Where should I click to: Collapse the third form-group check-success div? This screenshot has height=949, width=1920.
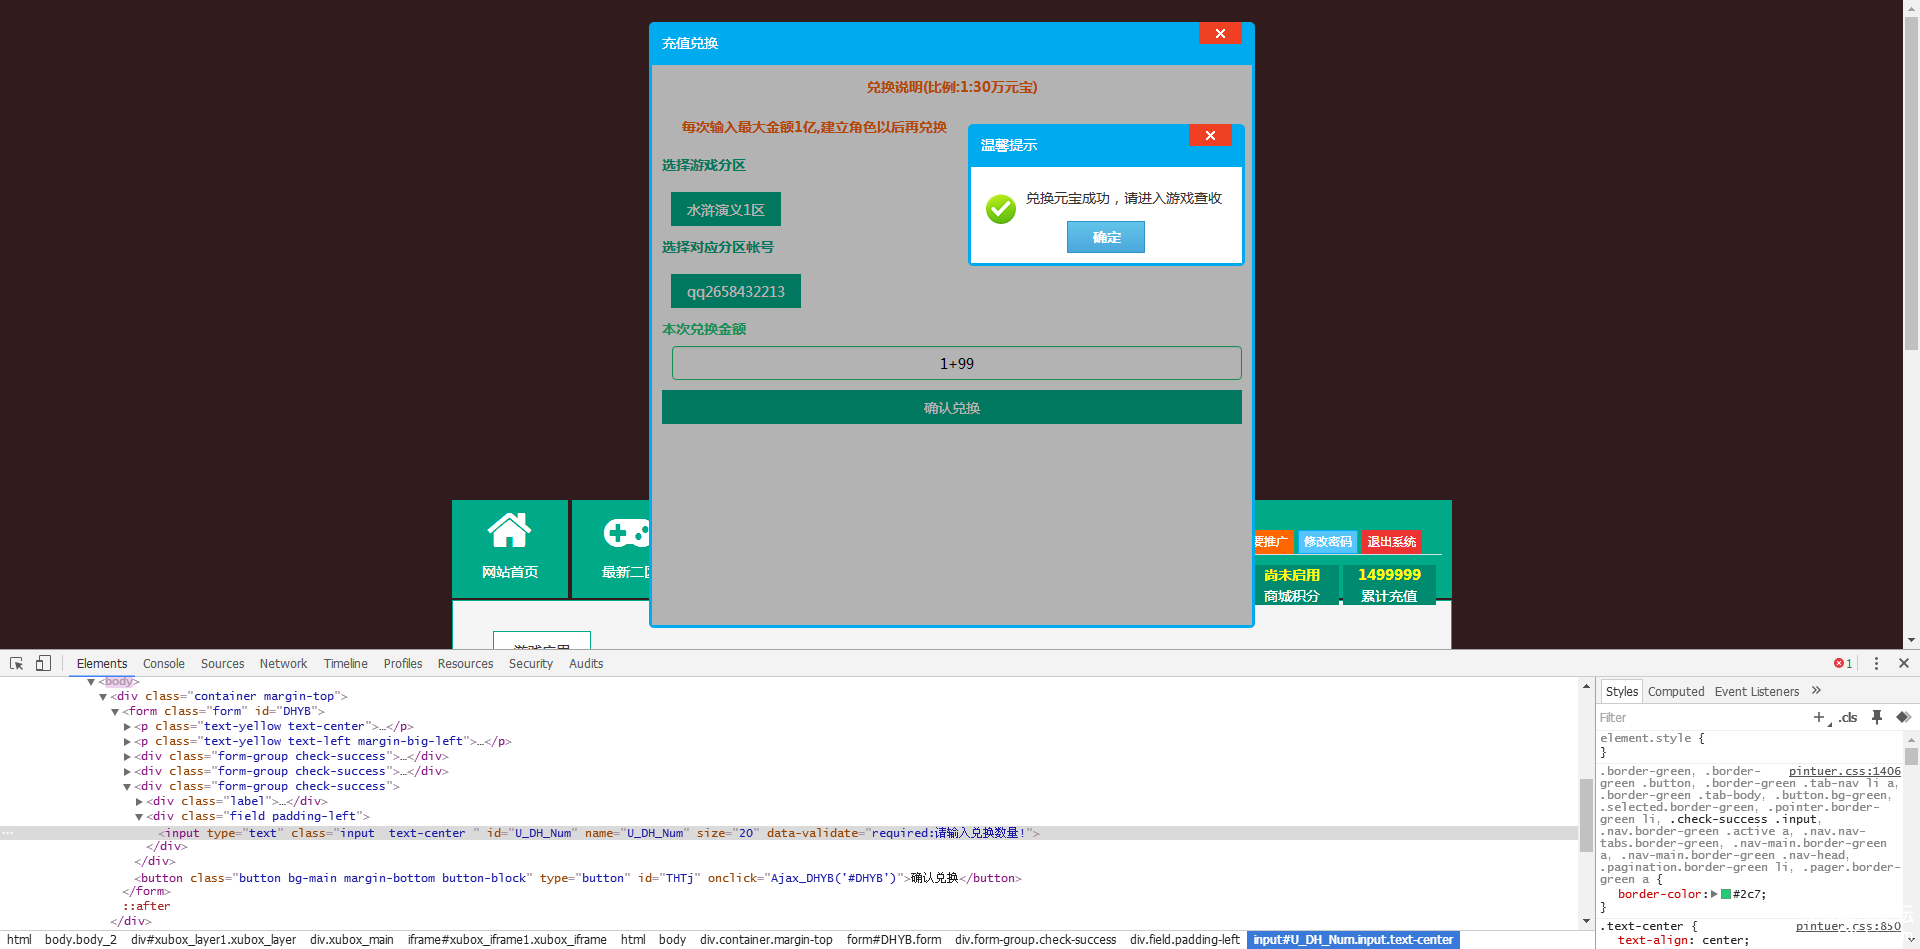(x=127, y=786)
